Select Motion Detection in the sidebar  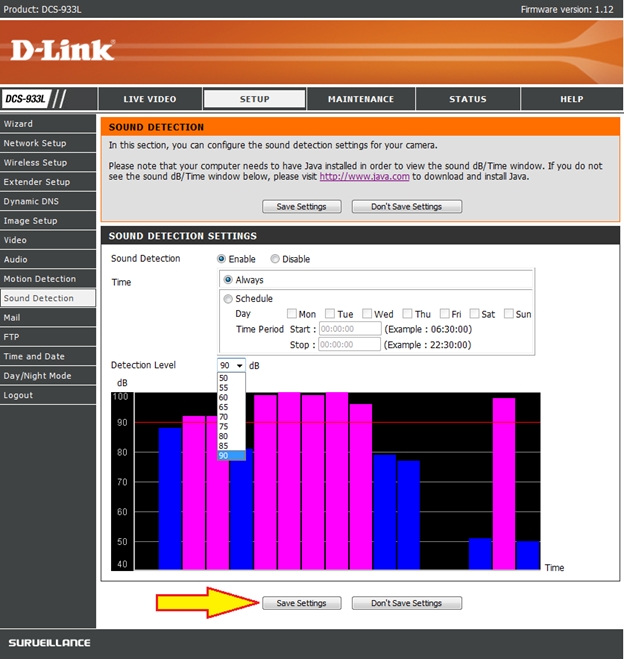pos(40,279)
